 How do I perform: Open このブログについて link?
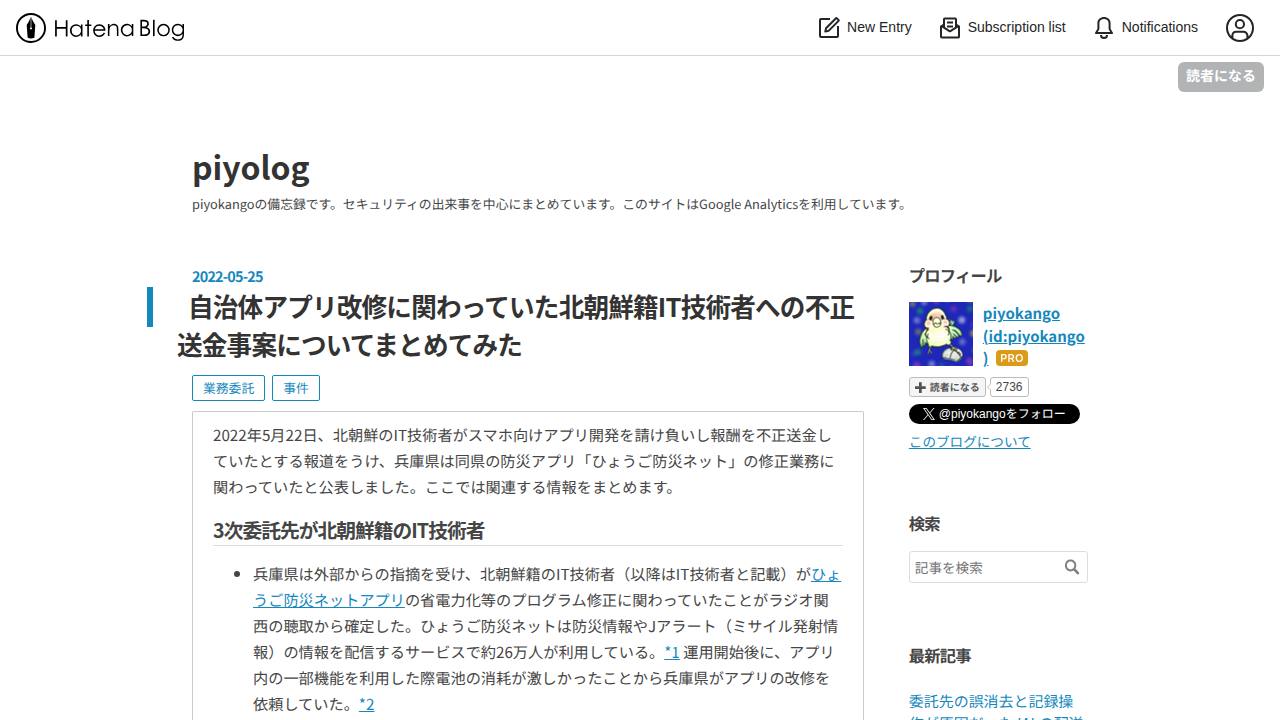pyautogui.click(x=969, y=442)
